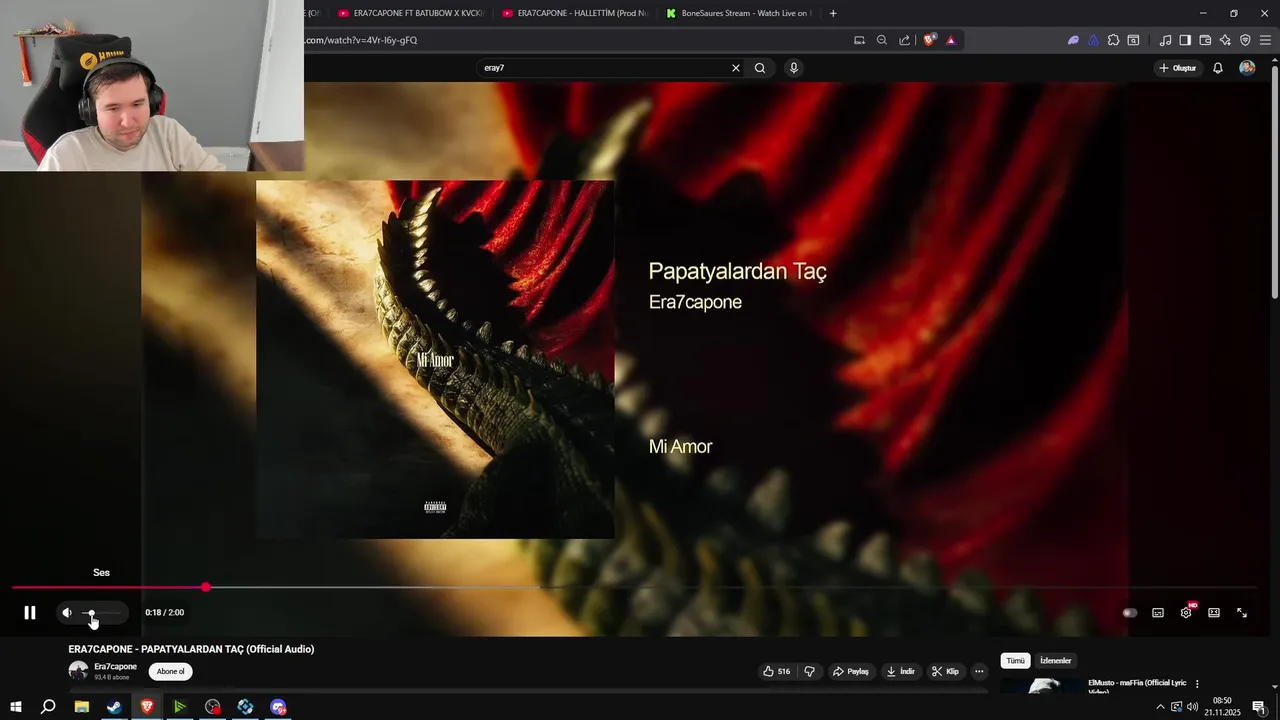Open Windows search from the taskbar
This screenshot has width=1280, height=720.
(x=48, y=707)
